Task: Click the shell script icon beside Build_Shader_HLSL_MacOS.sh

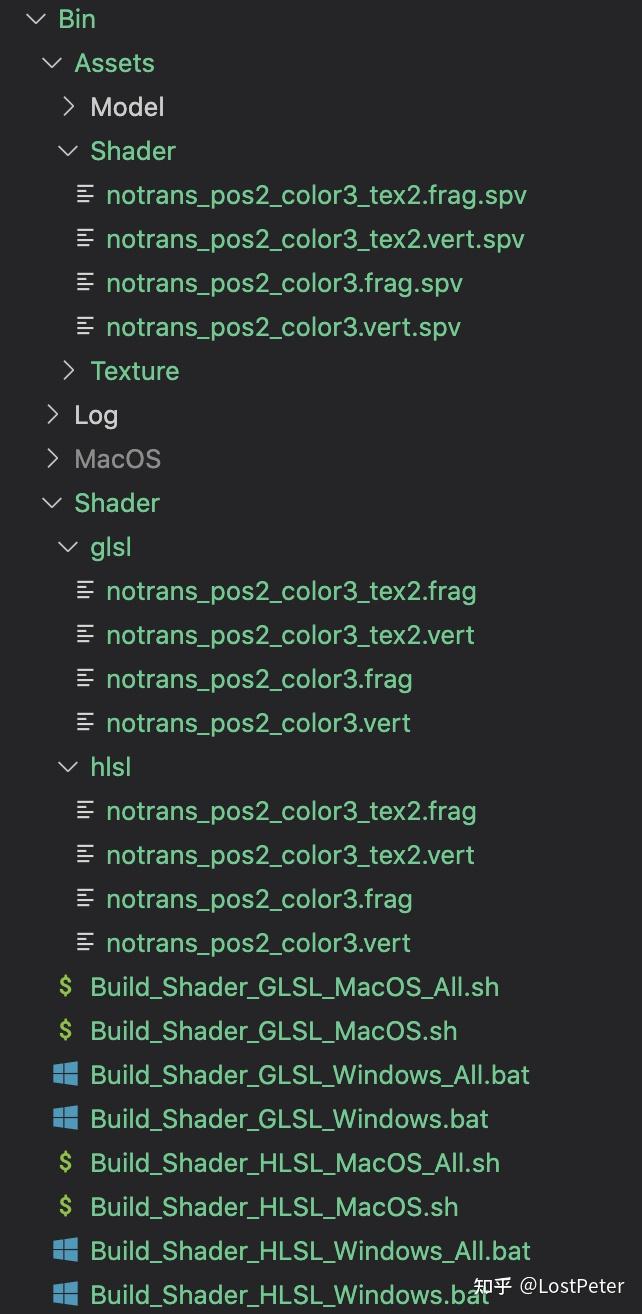Action: click(x=66, y=1206)
